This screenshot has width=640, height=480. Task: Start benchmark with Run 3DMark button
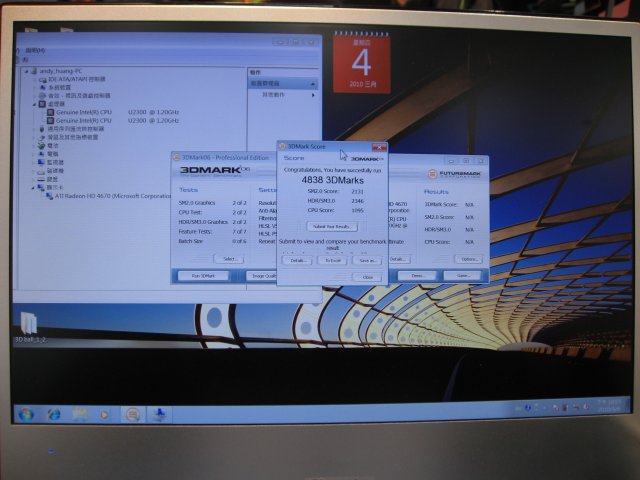click(x=203, y=276)
